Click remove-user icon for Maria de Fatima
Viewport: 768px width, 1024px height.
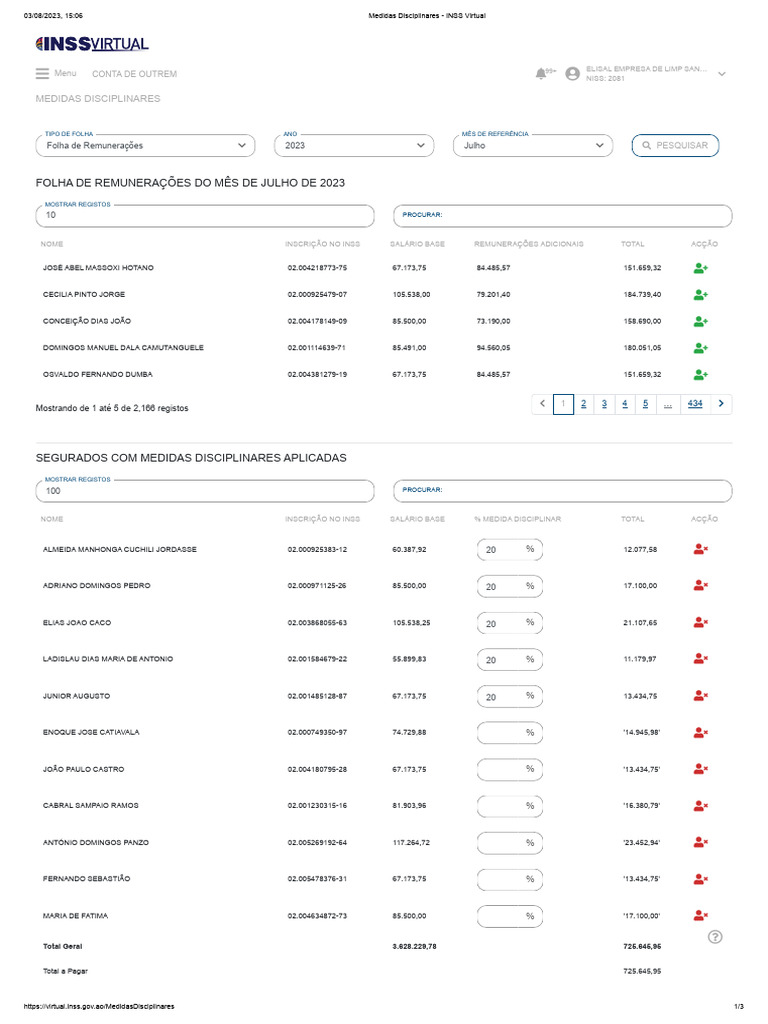pos(700,916)
